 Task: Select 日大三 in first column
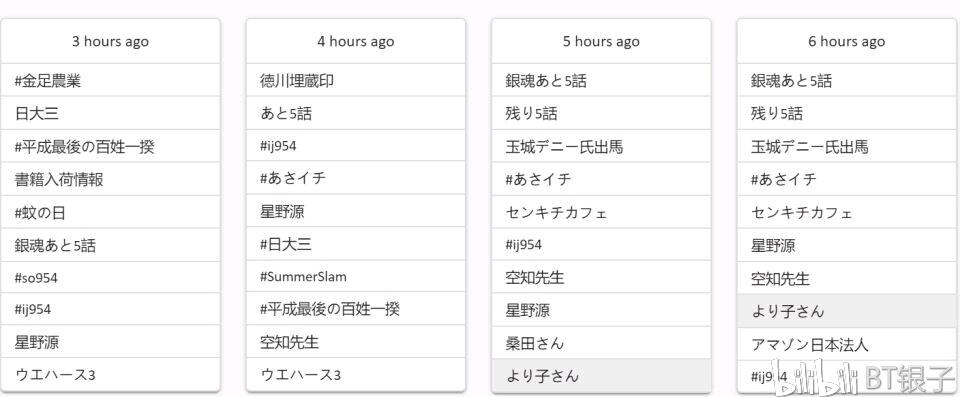coord(110,113)
